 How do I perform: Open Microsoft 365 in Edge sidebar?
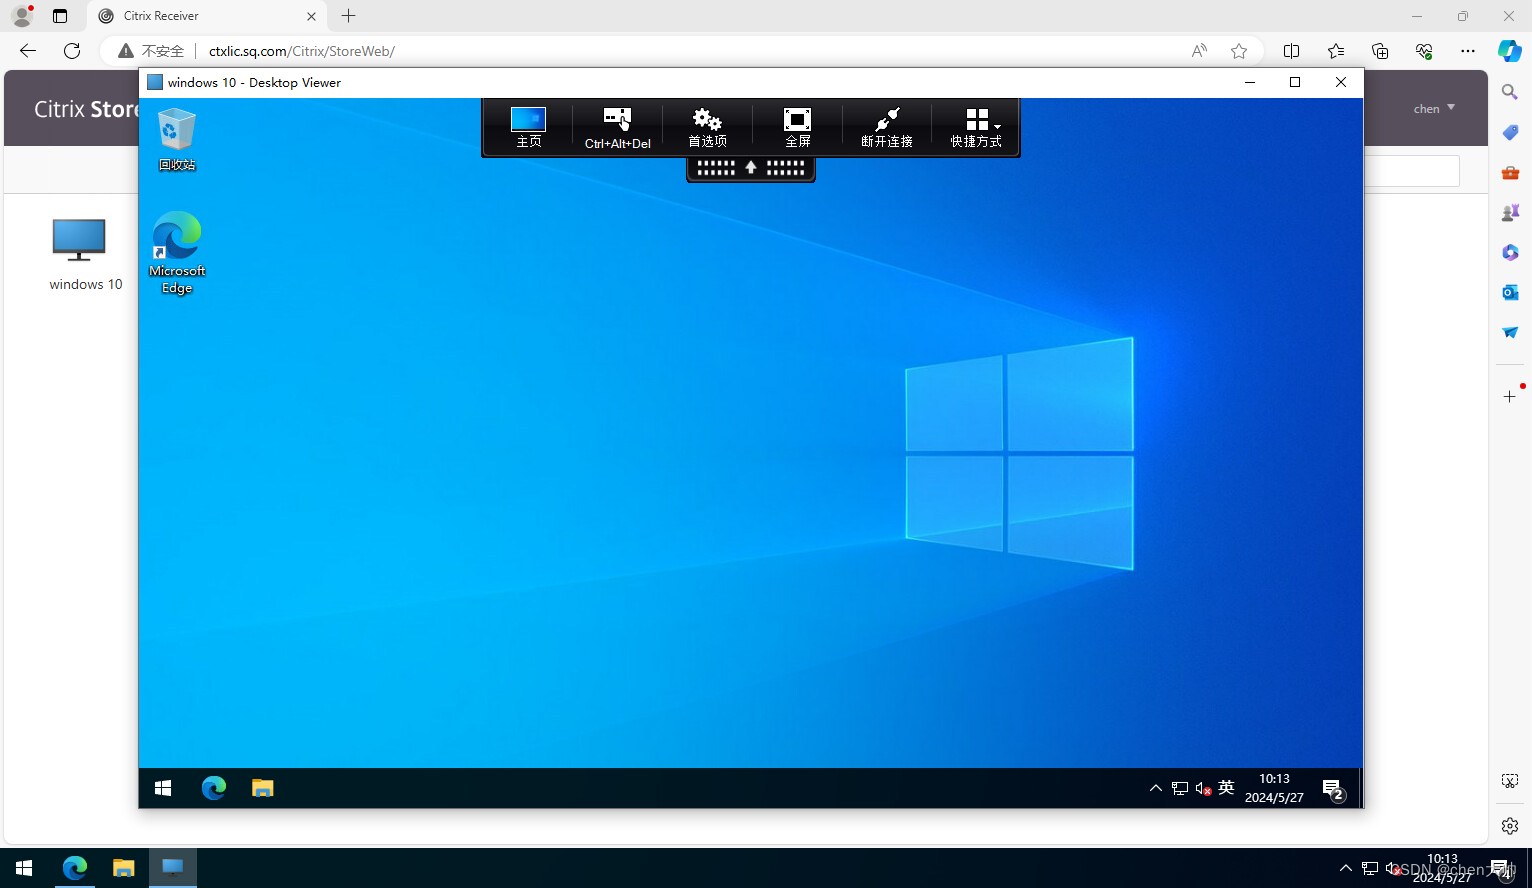[1510, 252]
